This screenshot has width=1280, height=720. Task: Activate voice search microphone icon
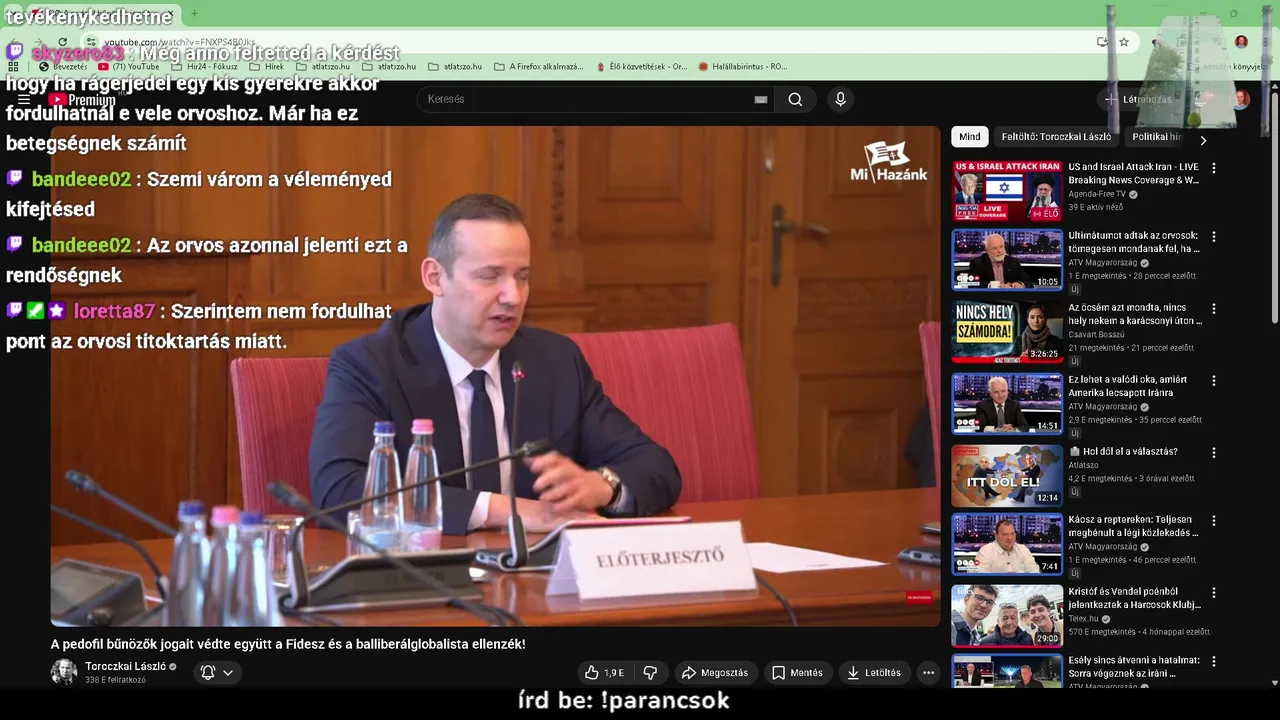(x=840, y=99)
